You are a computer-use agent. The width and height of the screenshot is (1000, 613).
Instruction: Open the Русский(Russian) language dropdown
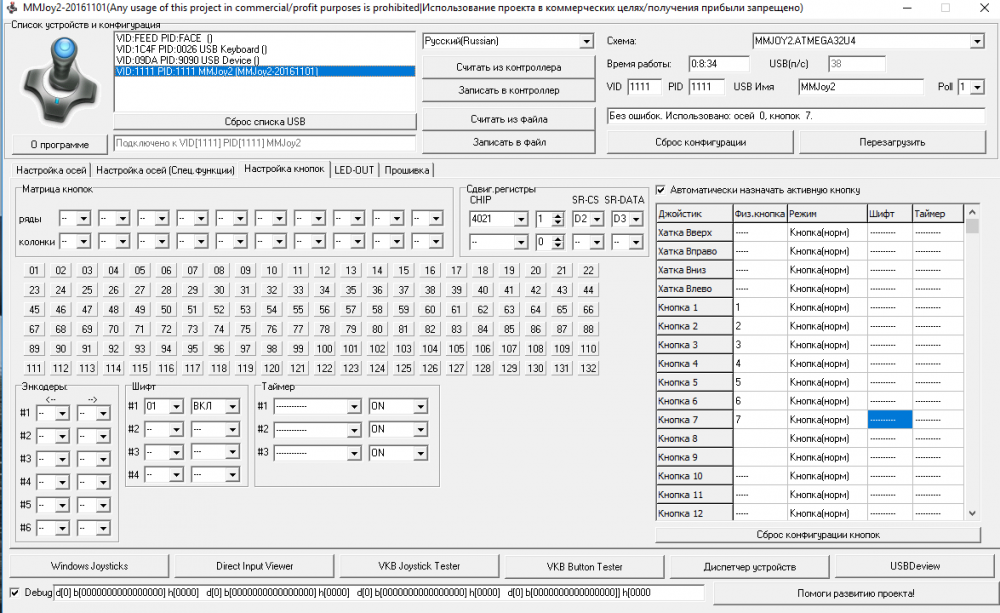pos(586,41)
